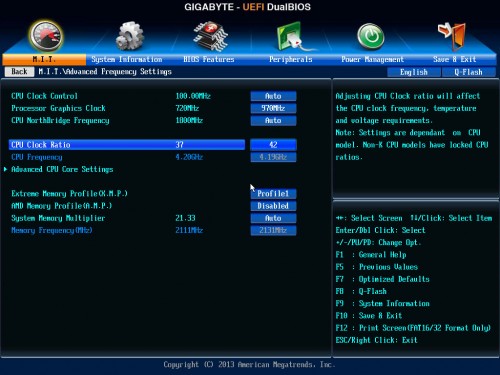Click the 2111MHz memory frequency value

(189, 230)
